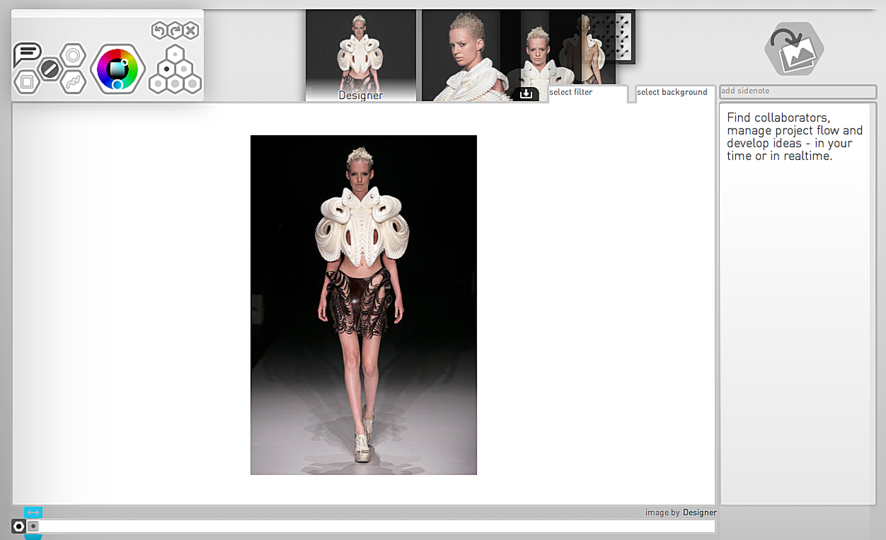Click the blue hue handle on color ring
The height and width of the screenshot is (540, 886).
tap(117, 85)
